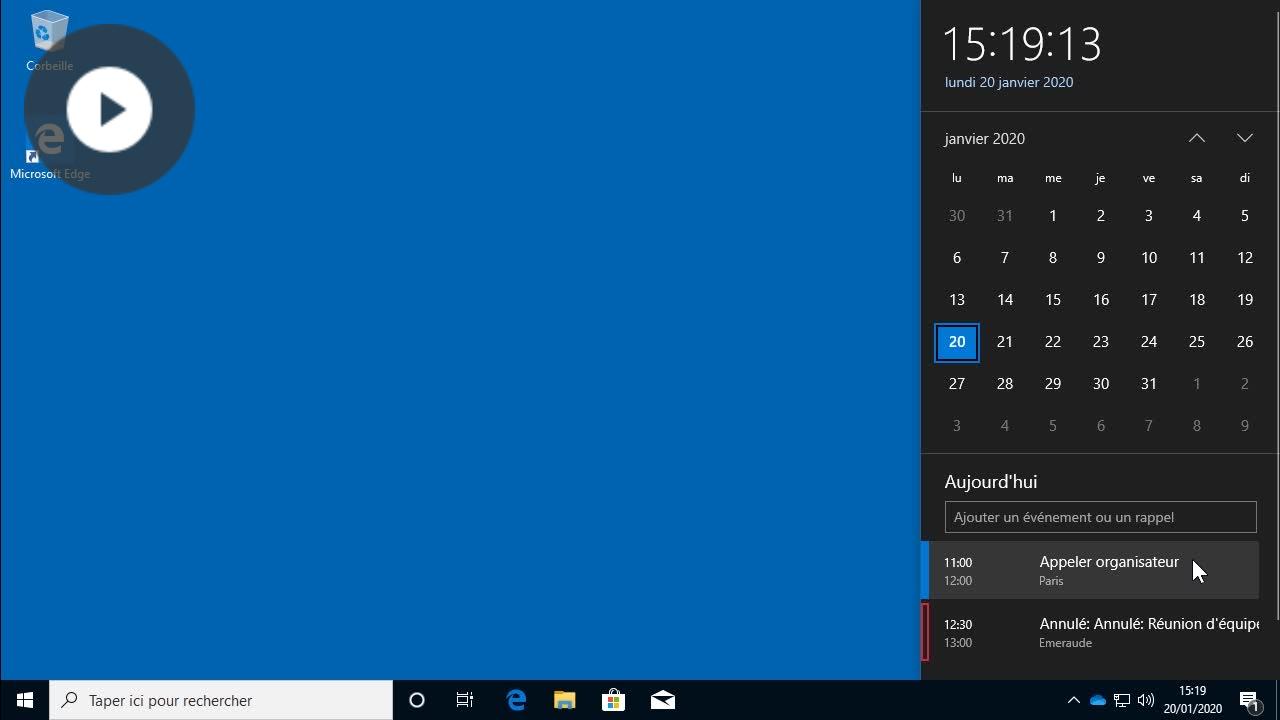This screenshot has height=720, width=1280.
Task: Open the Windows Start menu
Action: pos(25,700)
